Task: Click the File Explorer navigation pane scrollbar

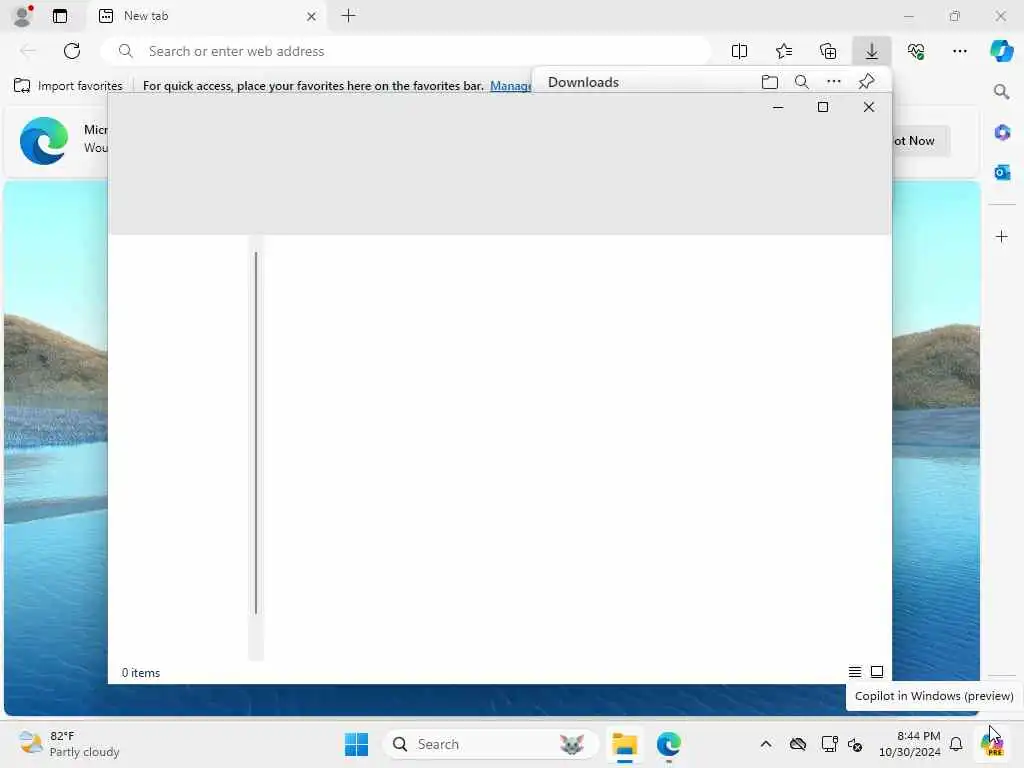Action: [256, 432]
